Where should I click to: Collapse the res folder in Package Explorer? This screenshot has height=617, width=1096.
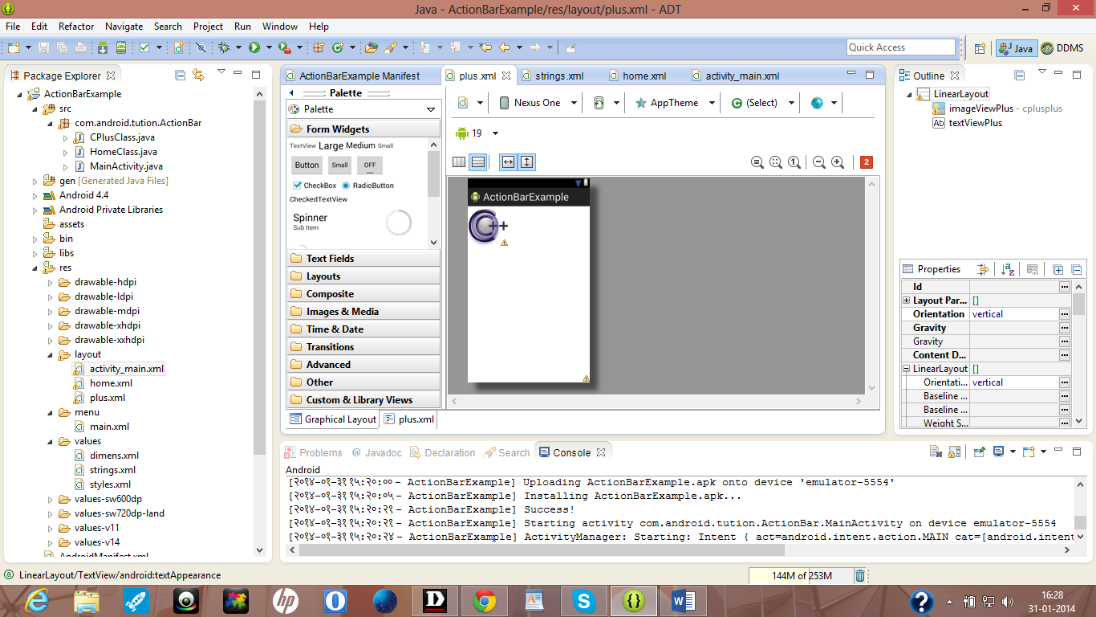pos(32,267)
